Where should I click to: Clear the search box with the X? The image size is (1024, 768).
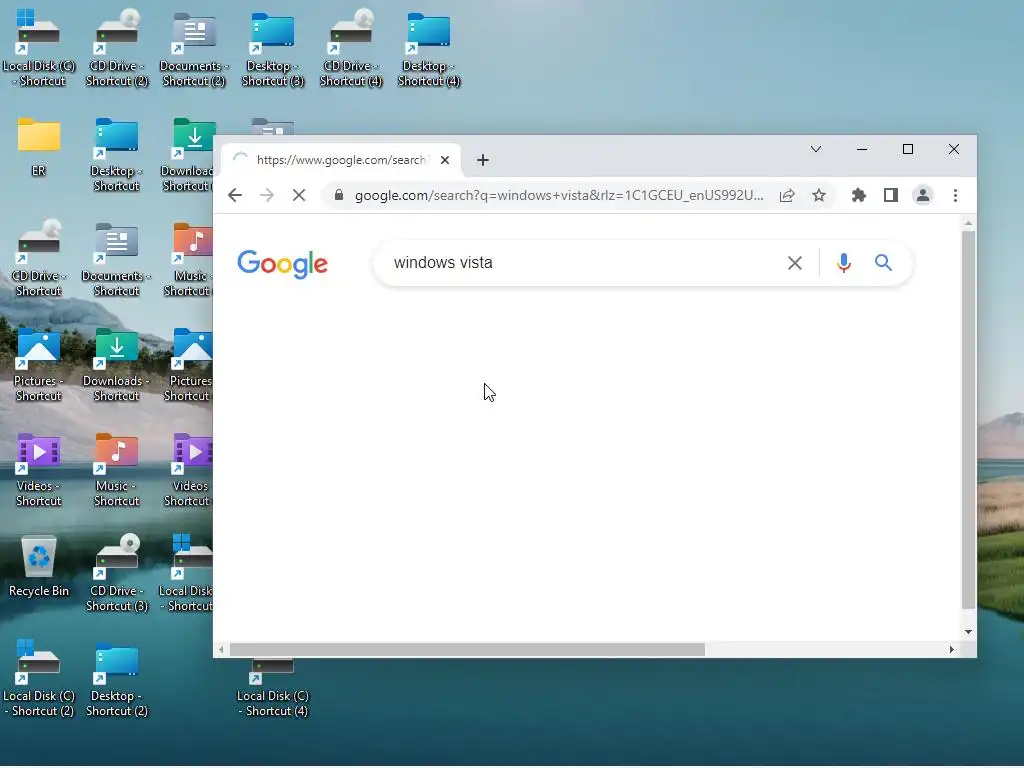pos(795,263)
